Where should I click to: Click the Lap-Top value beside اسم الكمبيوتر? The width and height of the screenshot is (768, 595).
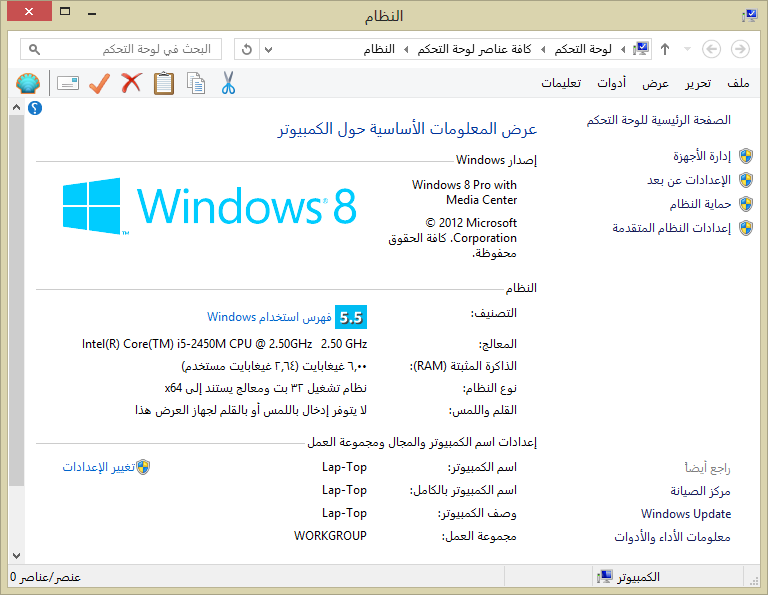point(344,467)
